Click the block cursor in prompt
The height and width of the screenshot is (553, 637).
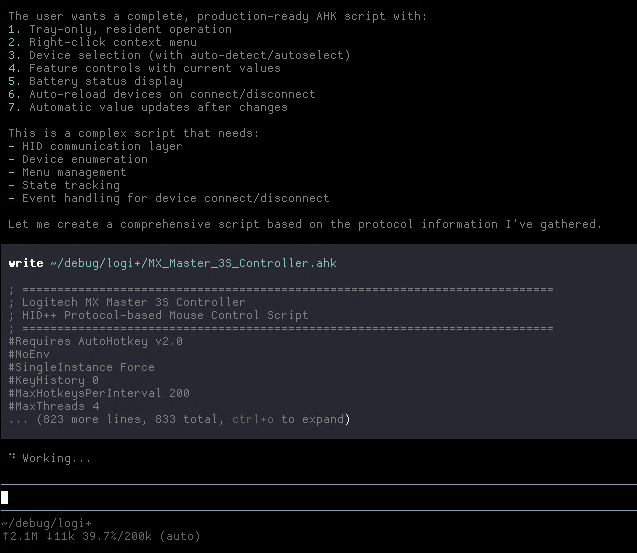(5, 497)
